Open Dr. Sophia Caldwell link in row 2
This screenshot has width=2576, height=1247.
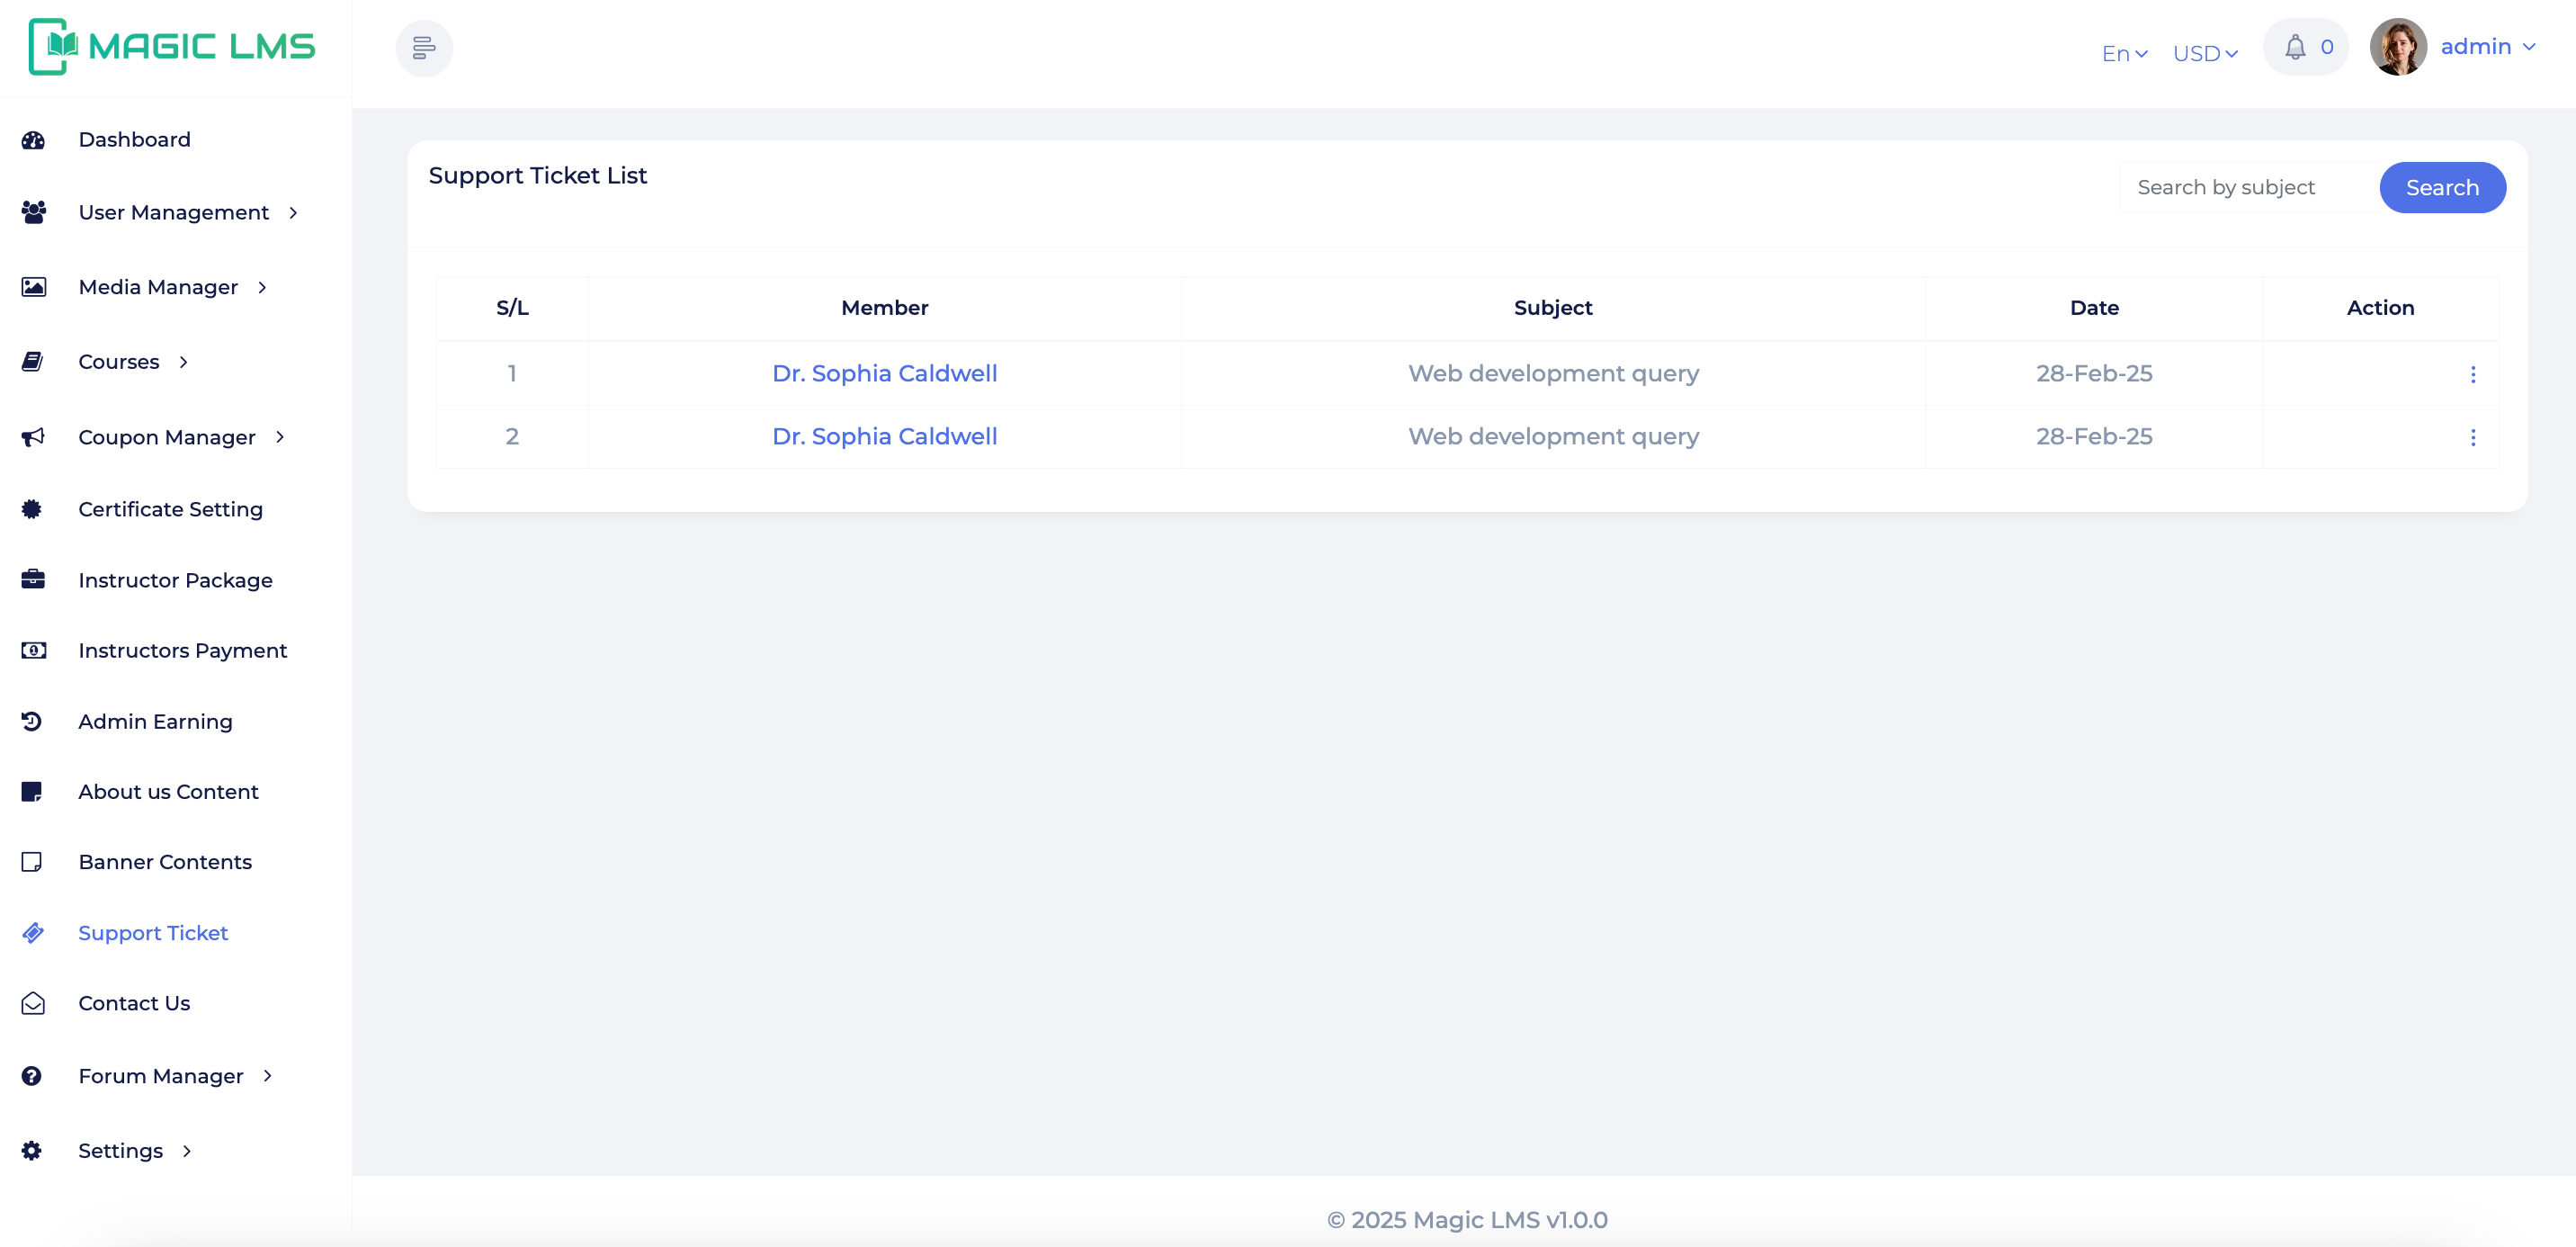(x=884, y=436)
